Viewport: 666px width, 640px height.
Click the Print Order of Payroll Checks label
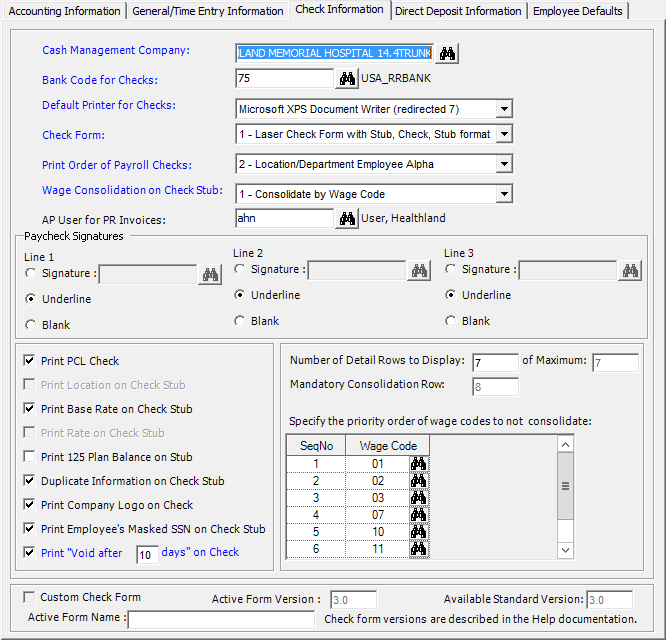117,165
